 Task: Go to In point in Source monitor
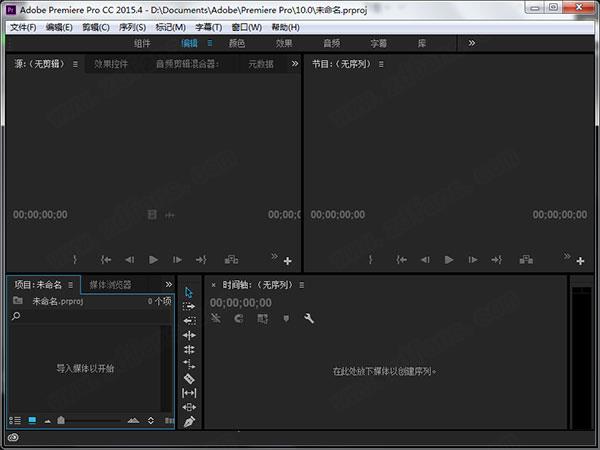(x=106, y=260)
